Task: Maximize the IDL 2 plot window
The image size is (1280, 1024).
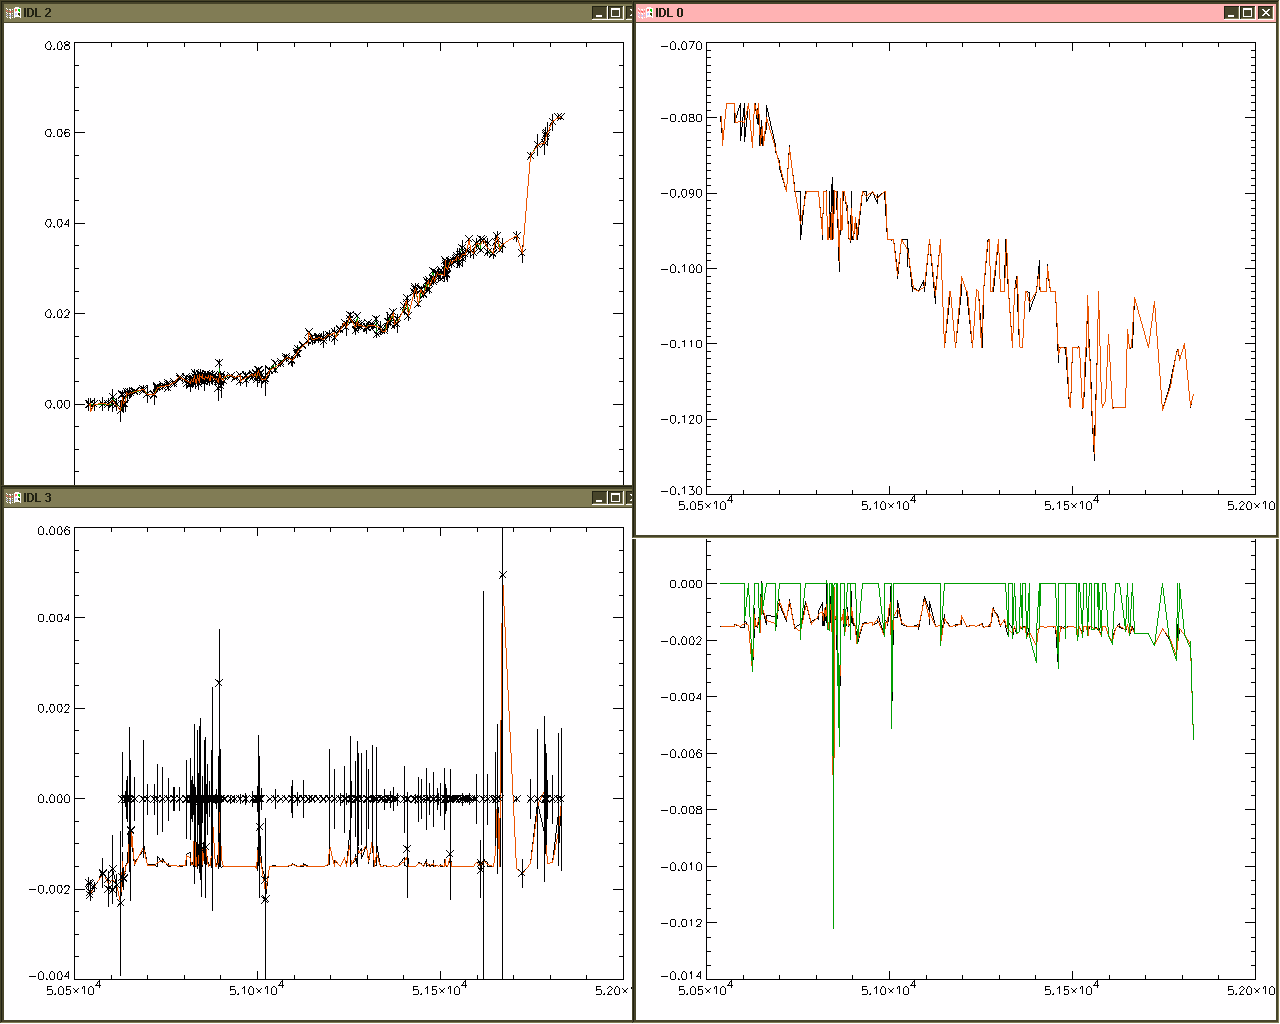Action: point(615,13)
